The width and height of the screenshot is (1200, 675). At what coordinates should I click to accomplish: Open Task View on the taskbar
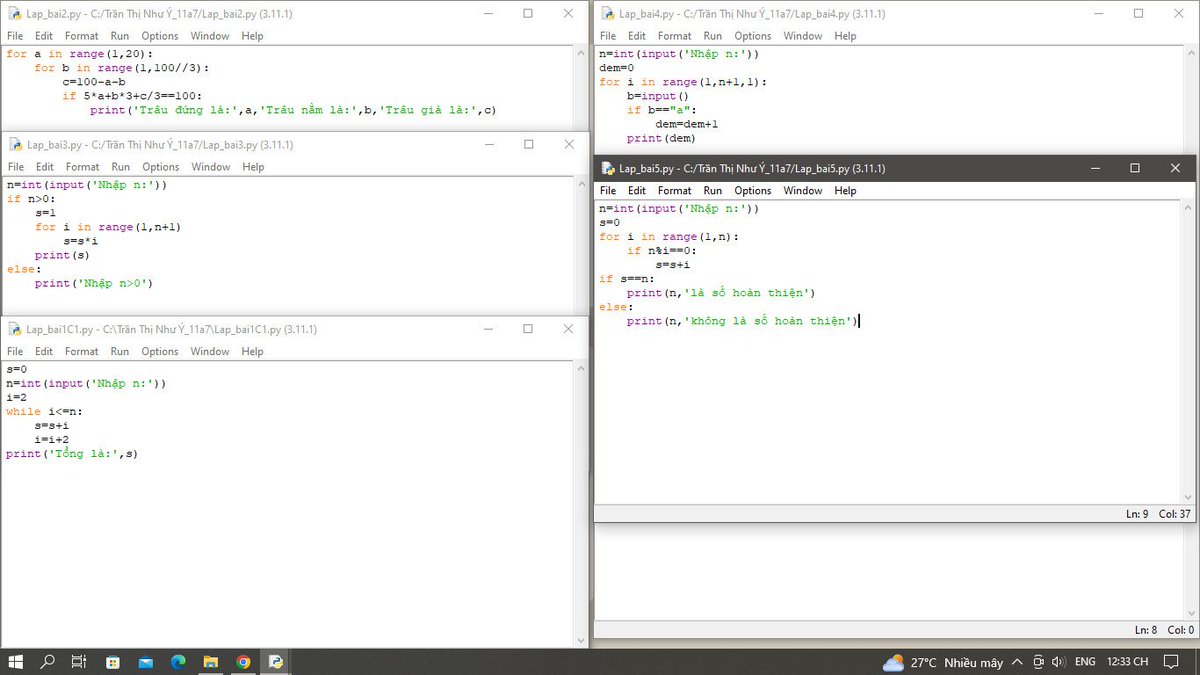tap(79, 662)
